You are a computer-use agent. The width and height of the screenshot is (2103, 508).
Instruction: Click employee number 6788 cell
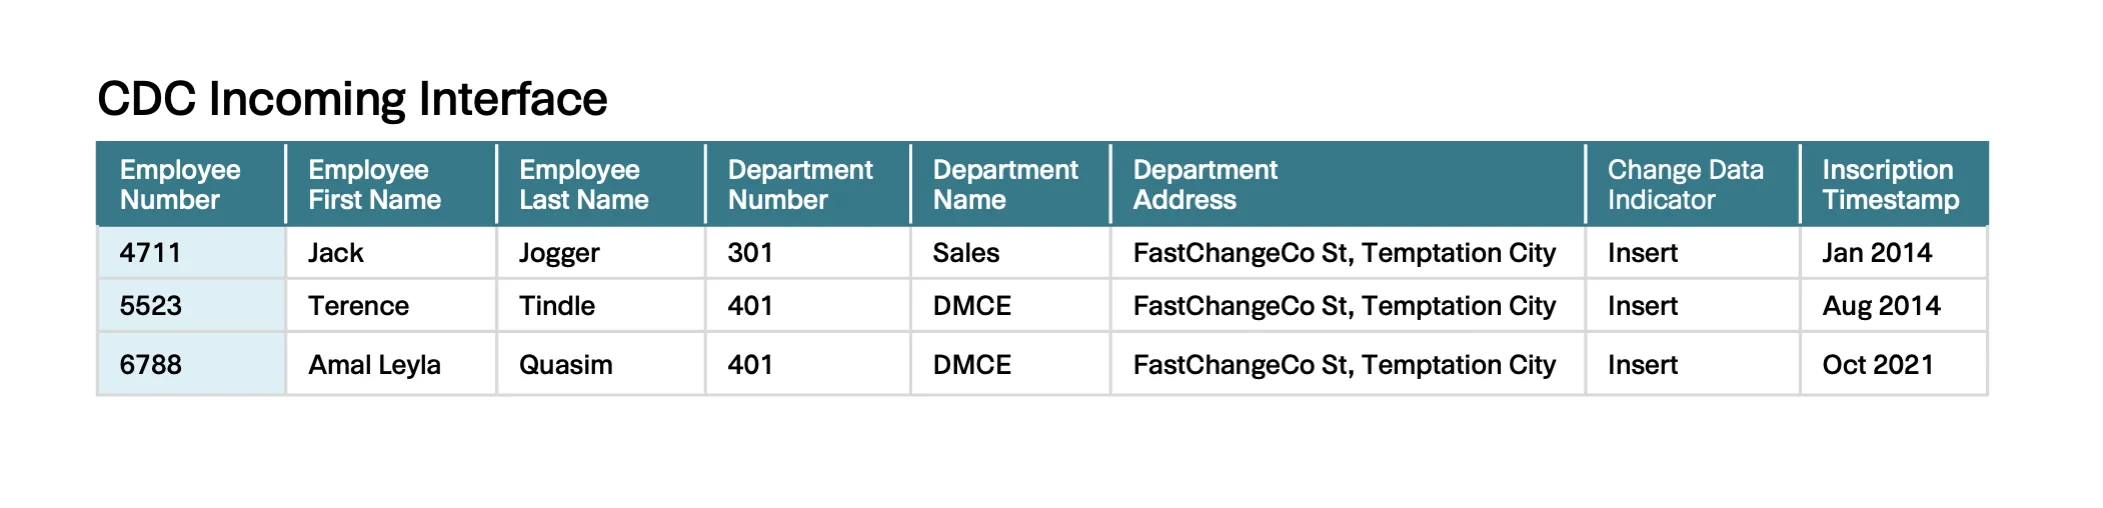150,365
